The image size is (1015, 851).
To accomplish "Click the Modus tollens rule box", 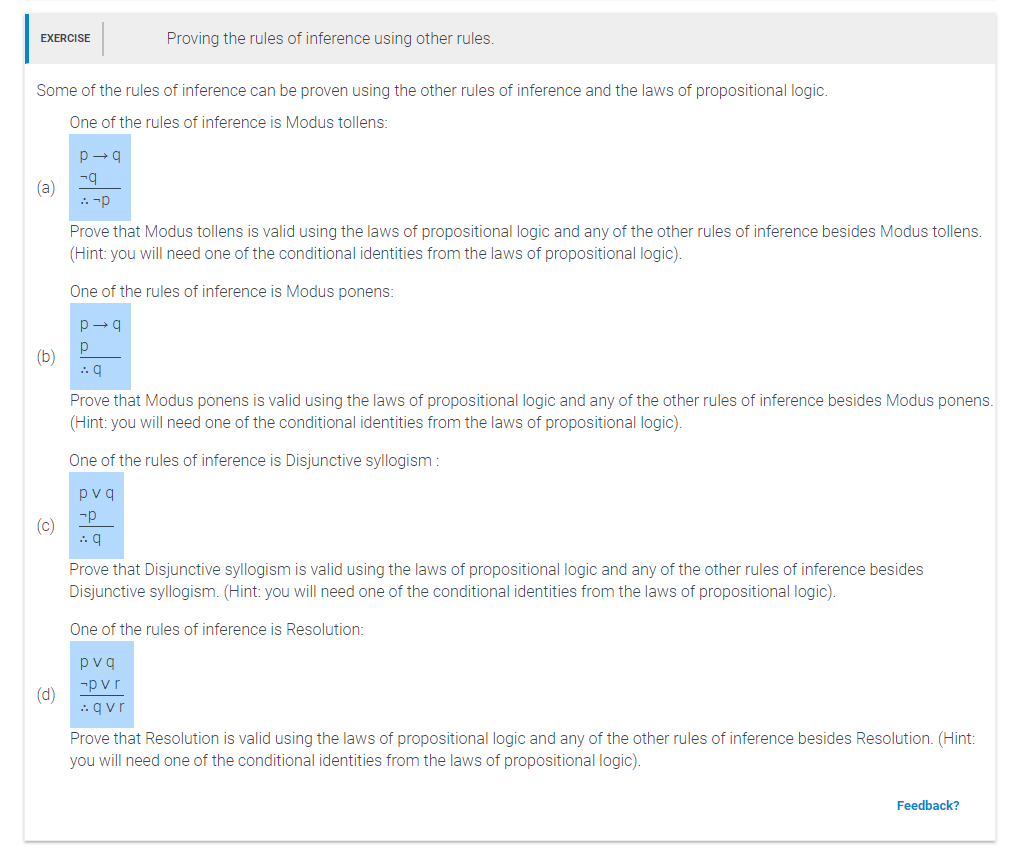I will coord(100,177).
